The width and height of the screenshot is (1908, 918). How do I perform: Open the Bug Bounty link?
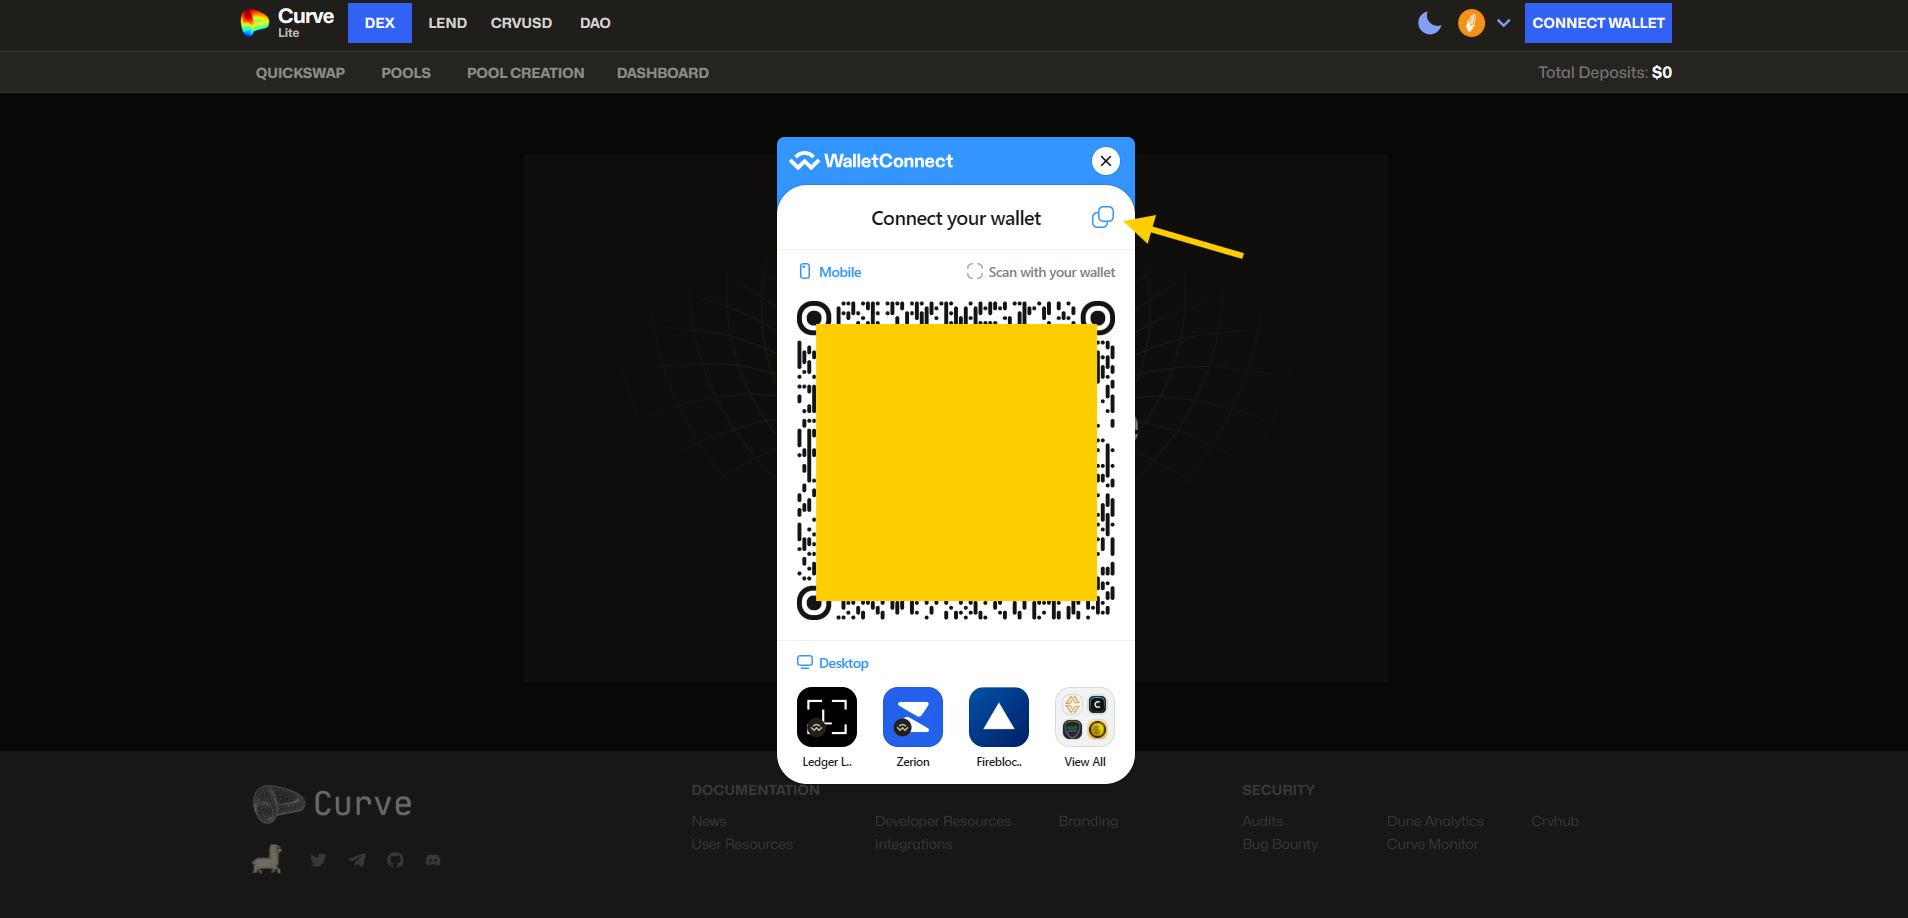1280,844
